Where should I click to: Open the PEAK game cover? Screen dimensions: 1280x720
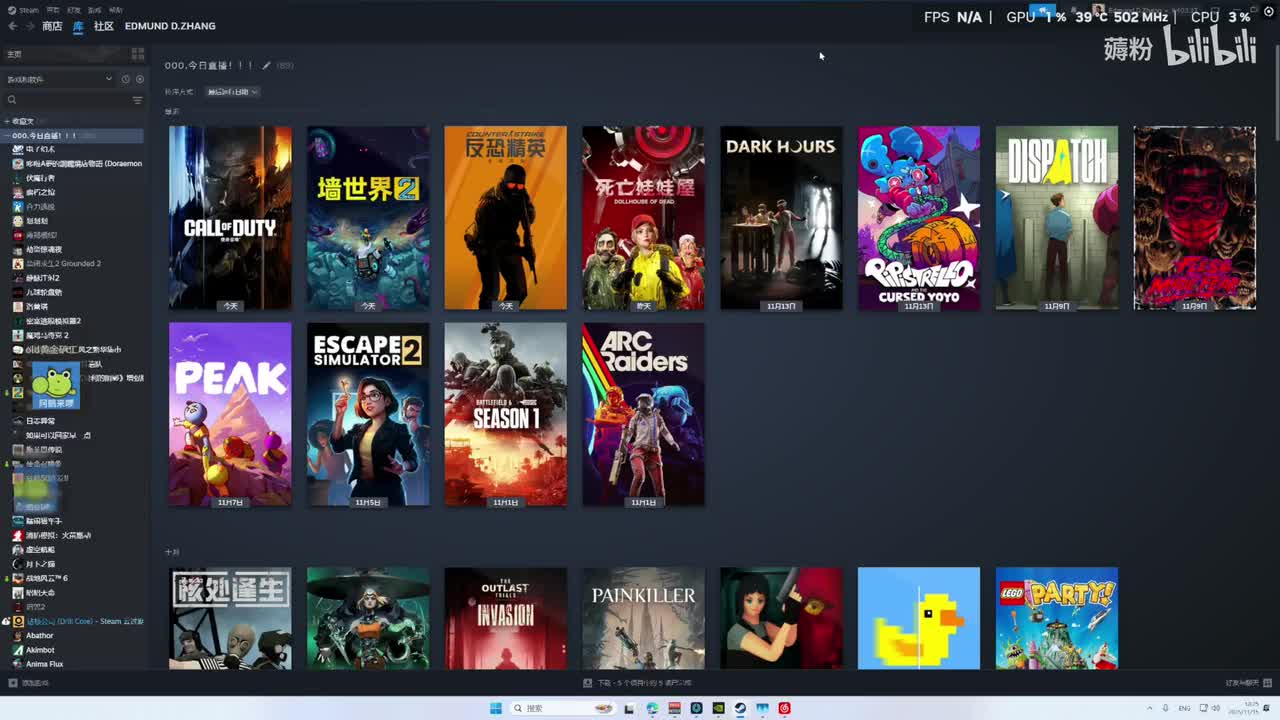coord(230,414)
